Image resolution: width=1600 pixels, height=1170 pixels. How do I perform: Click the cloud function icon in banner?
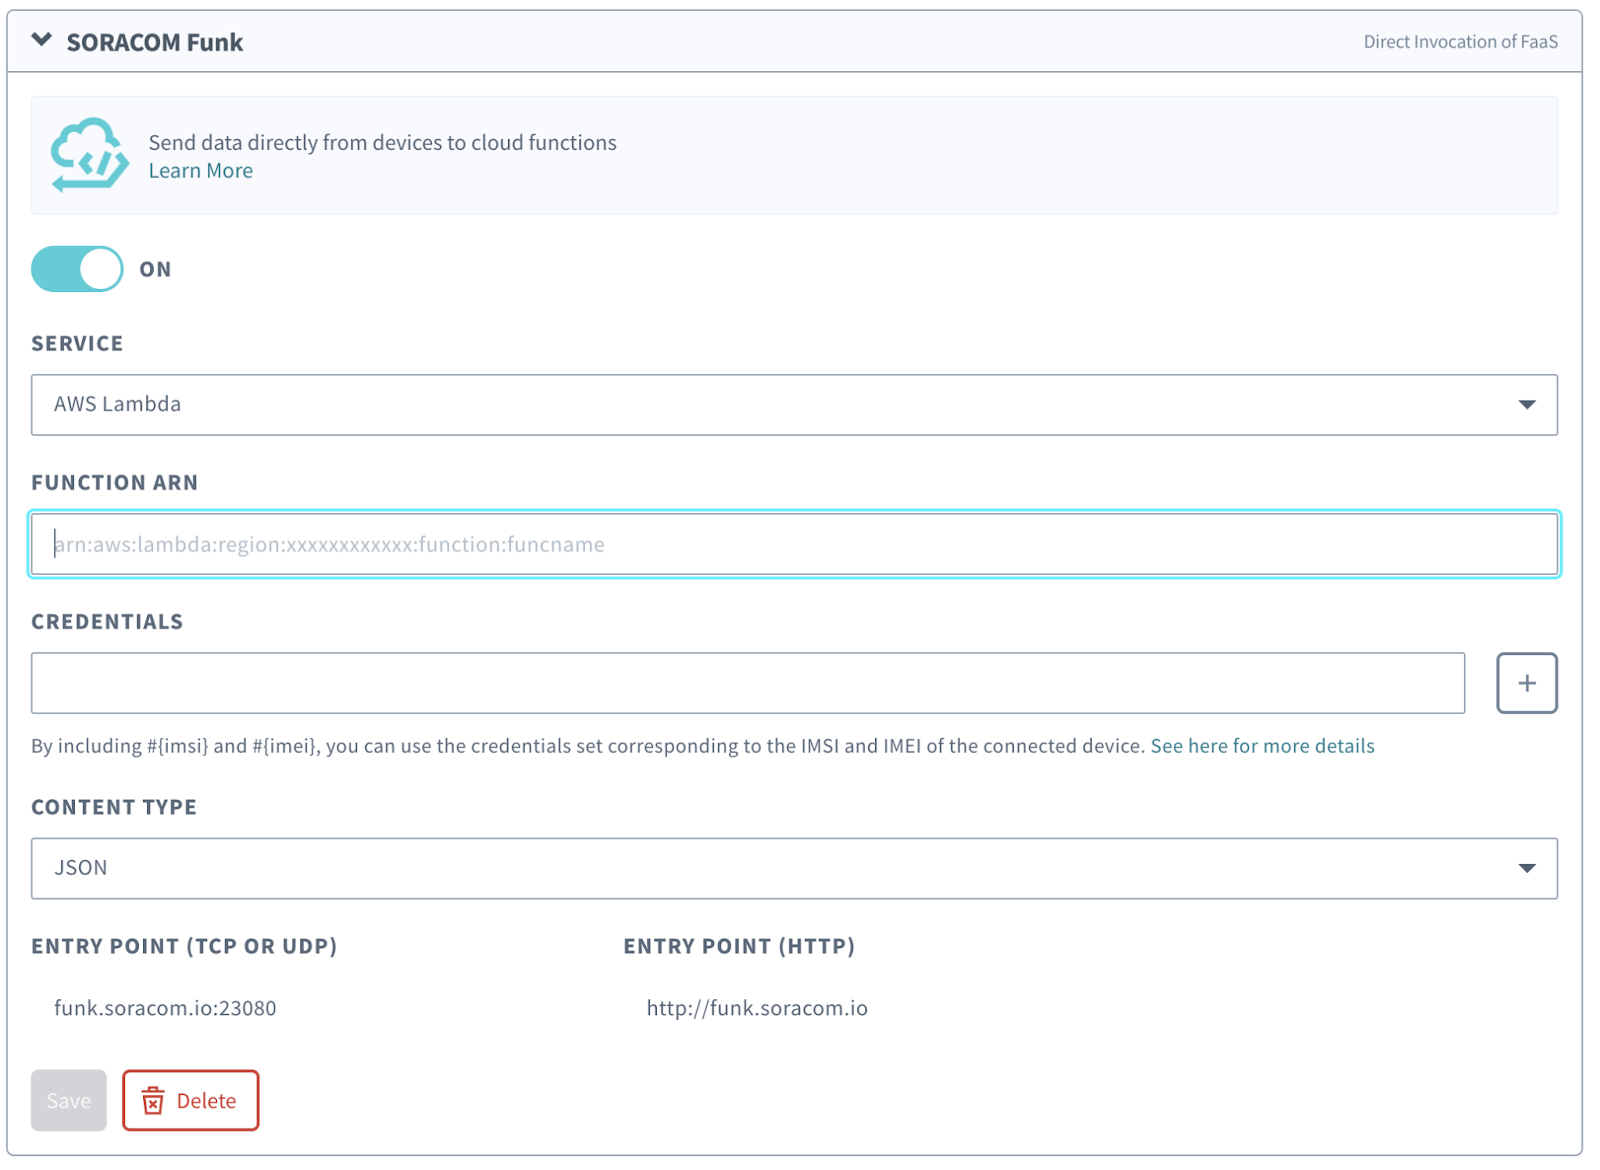click(89, 155)
